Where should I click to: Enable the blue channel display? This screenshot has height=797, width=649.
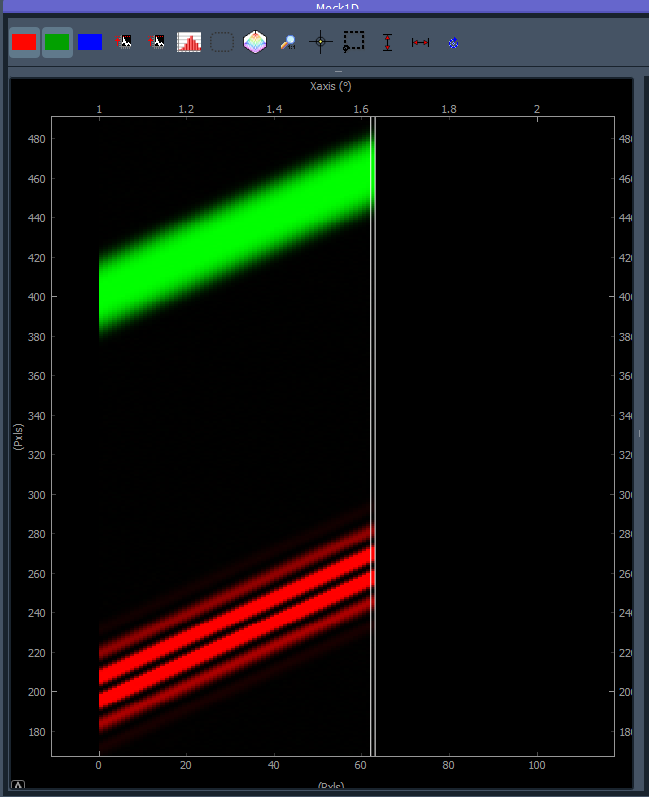pos(90,42)
